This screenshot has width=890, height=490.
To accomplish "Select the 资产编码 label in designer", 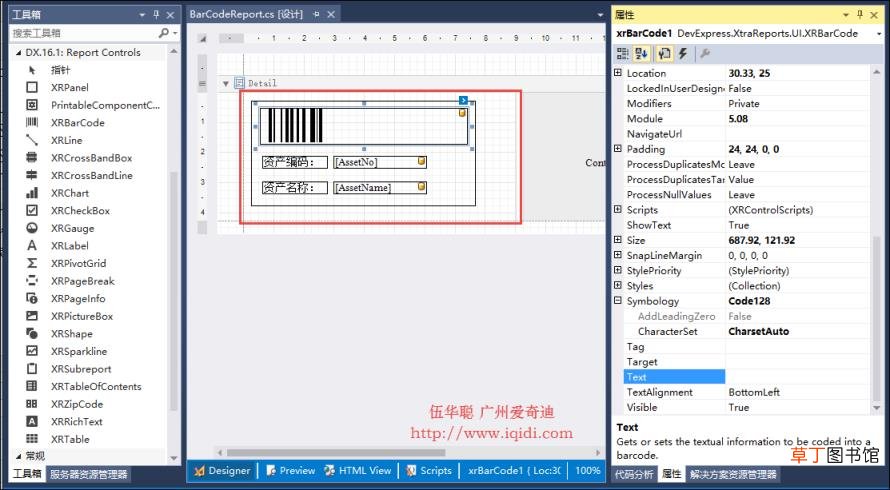I will click(295, 162).
